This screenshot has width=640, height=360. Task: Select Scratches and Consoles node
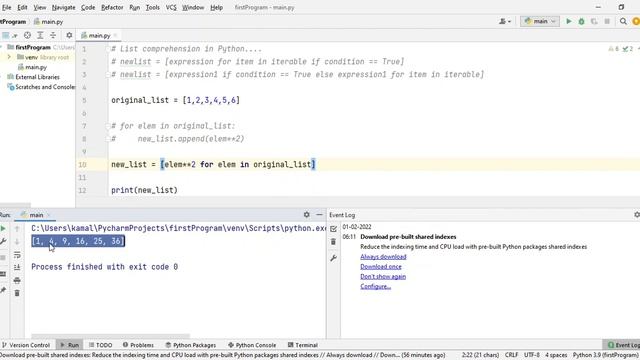click(x=44, y=87)
